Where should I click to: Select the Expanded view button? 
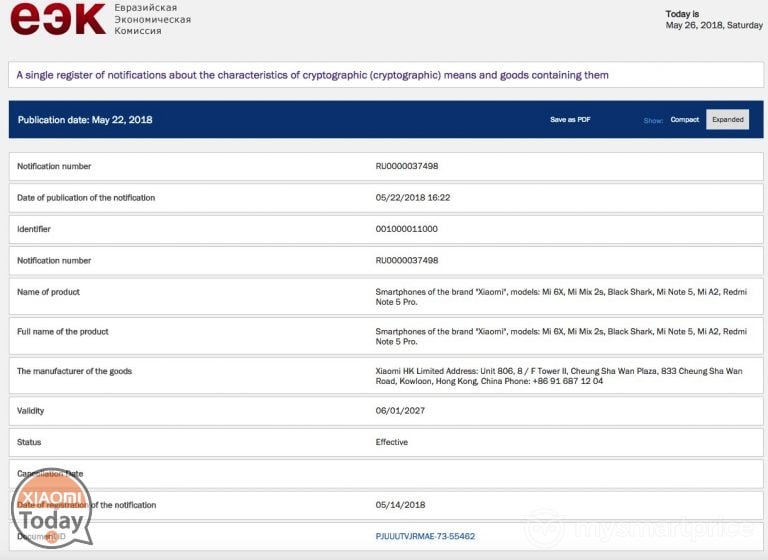point(727,120)
